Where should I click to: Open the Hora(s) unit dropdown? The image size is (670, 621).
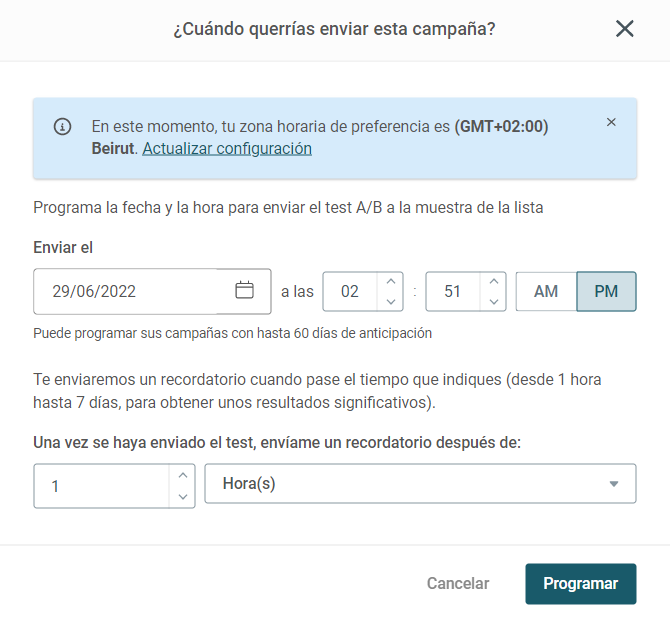pos(420,483)
